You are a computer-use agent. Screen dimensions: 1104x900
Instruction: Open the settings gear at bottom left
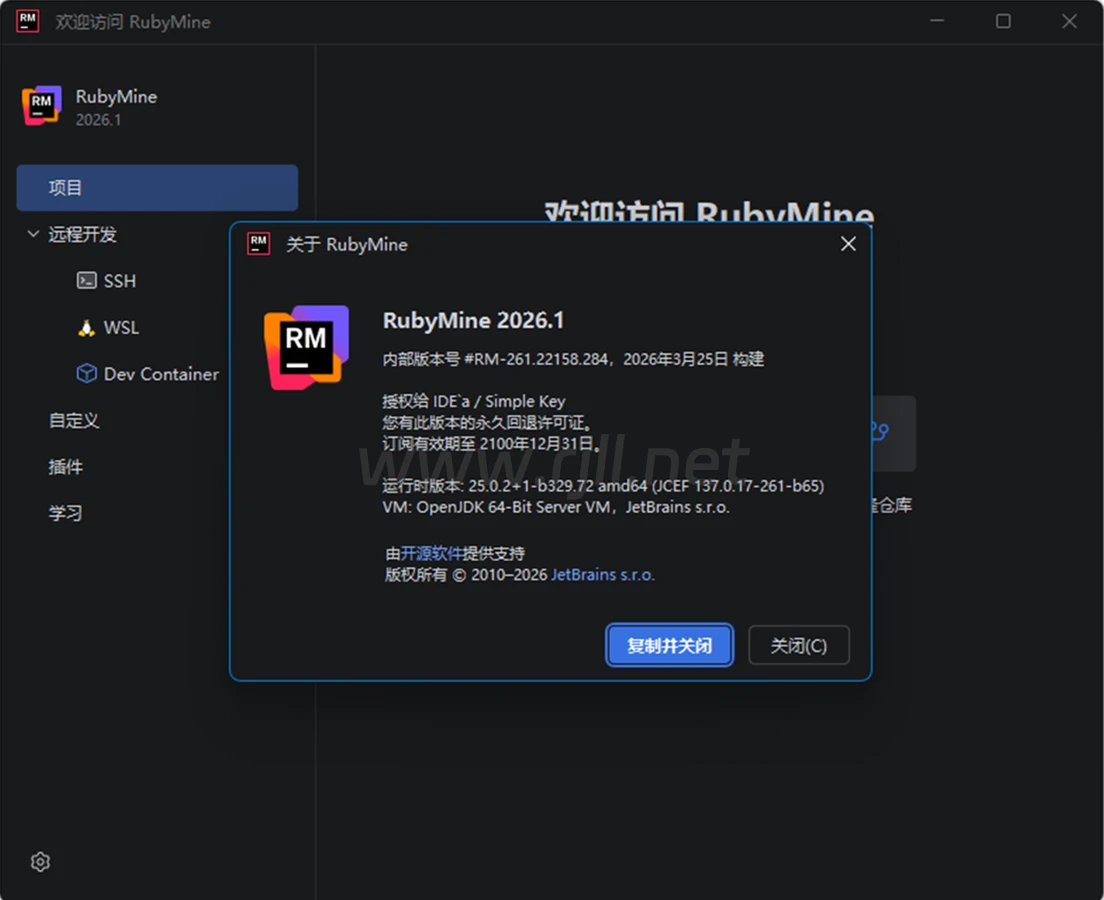pyautogui.click(x=40, y=862)
